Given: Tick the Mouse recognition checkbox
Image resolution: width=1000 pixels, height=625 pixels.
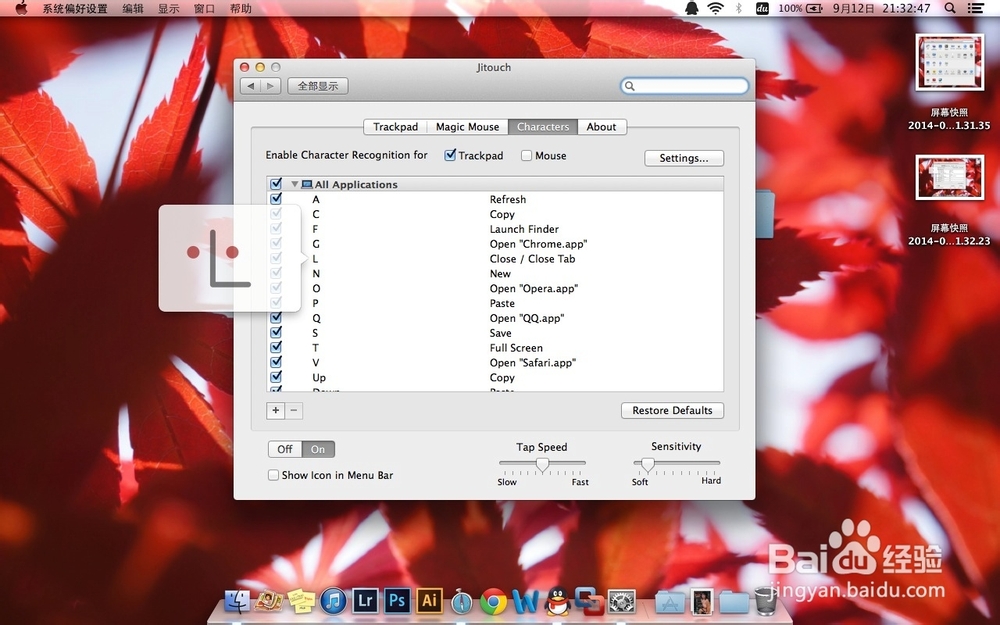Looking at the screenshot, I should [x=526, y=155].
